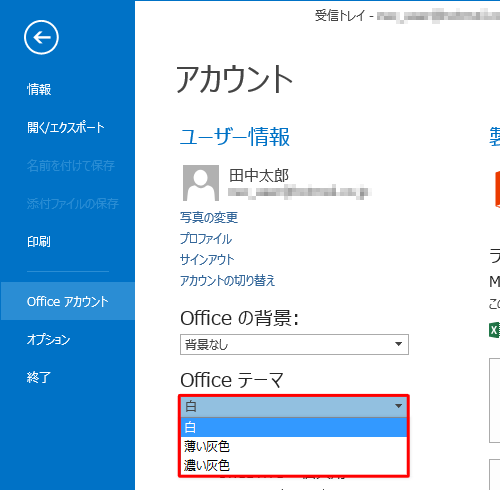Click the サインアウト link

click(x=207, y=260)
